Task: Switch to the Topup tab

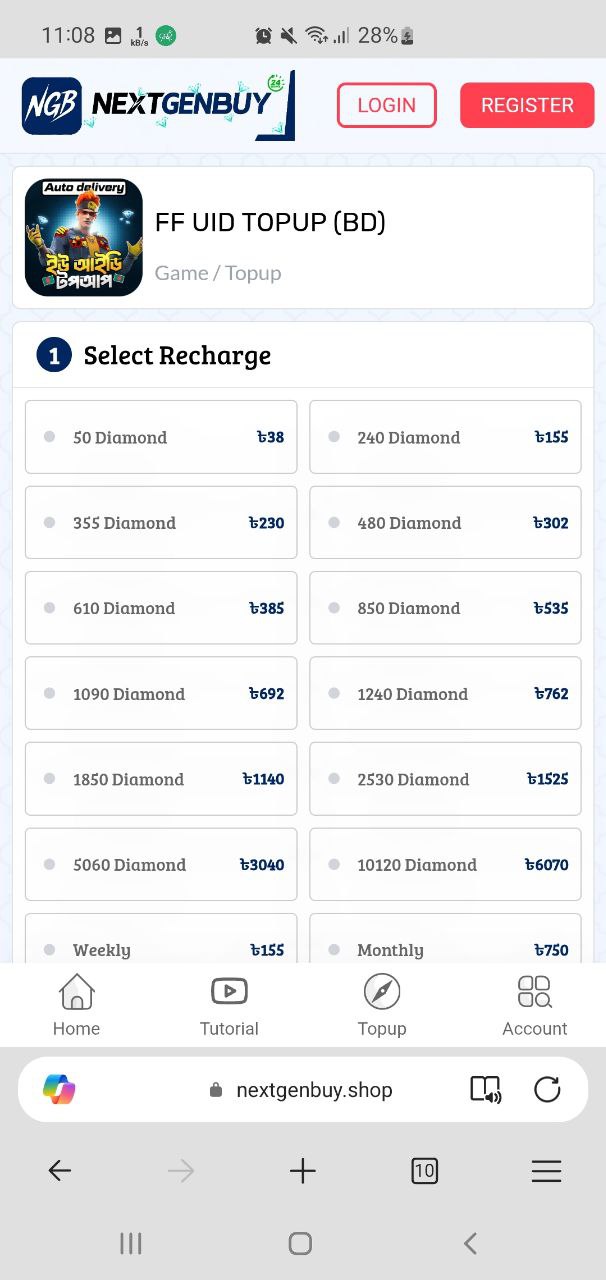Action: click(382, 1005)
